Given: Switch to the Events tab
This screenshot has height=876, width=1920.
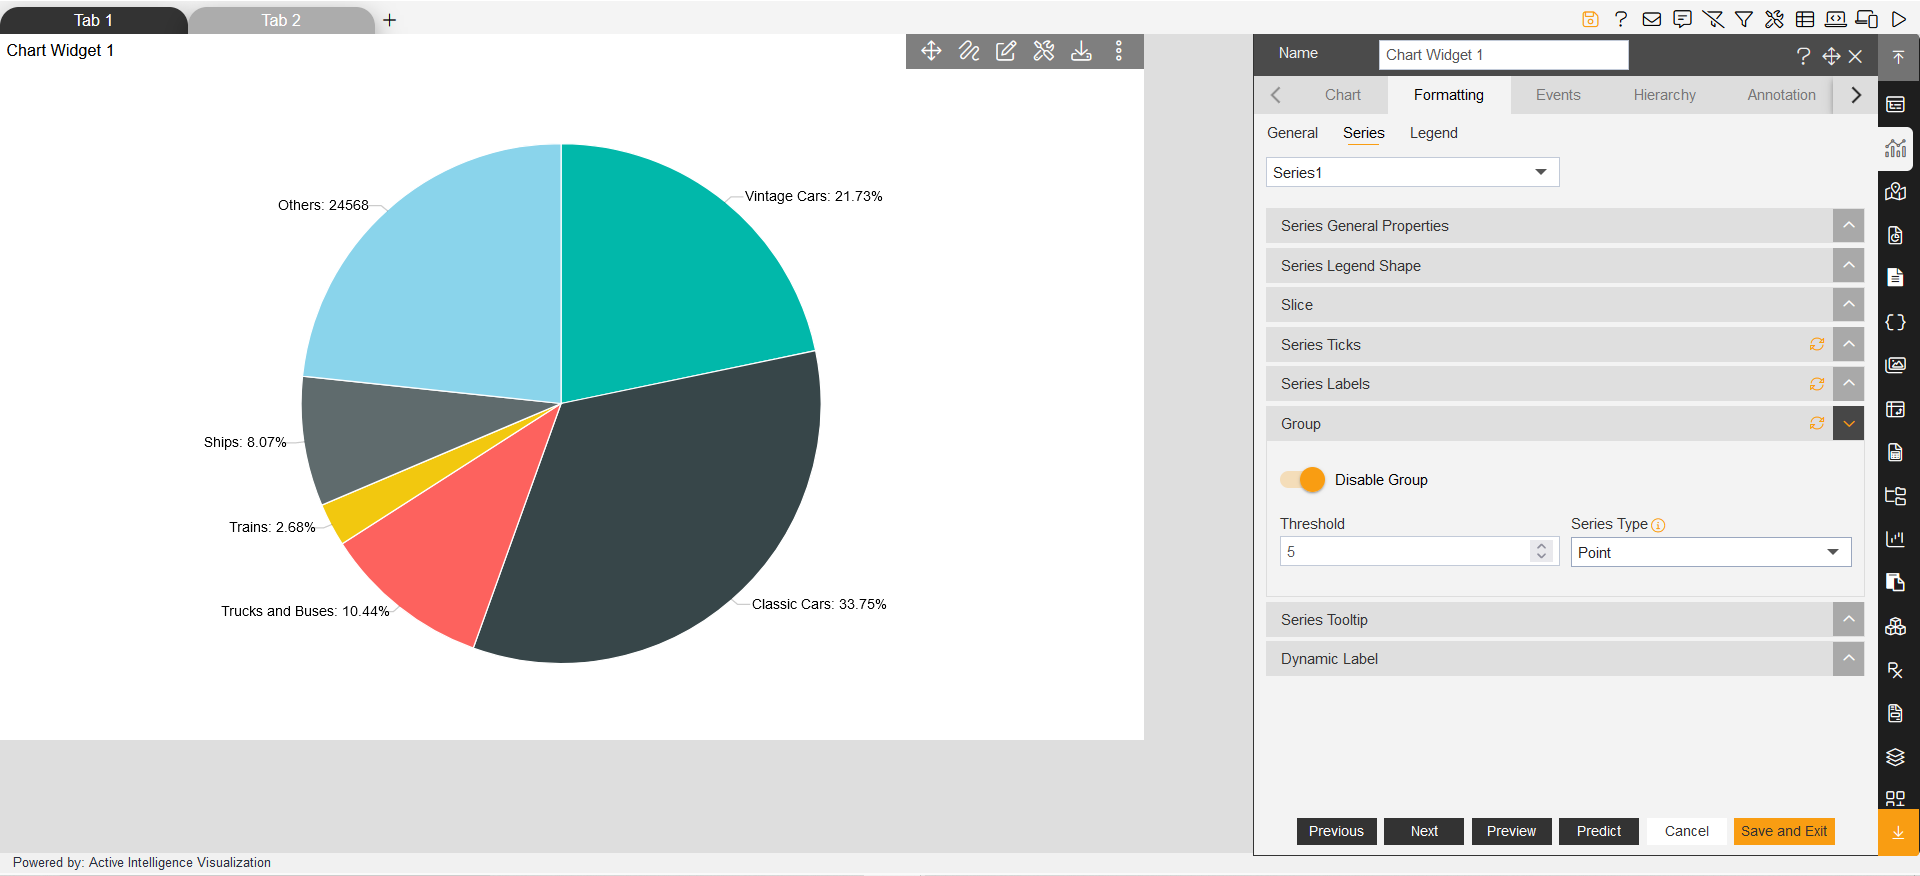Looking at the screenshot, I should 1558,95.
